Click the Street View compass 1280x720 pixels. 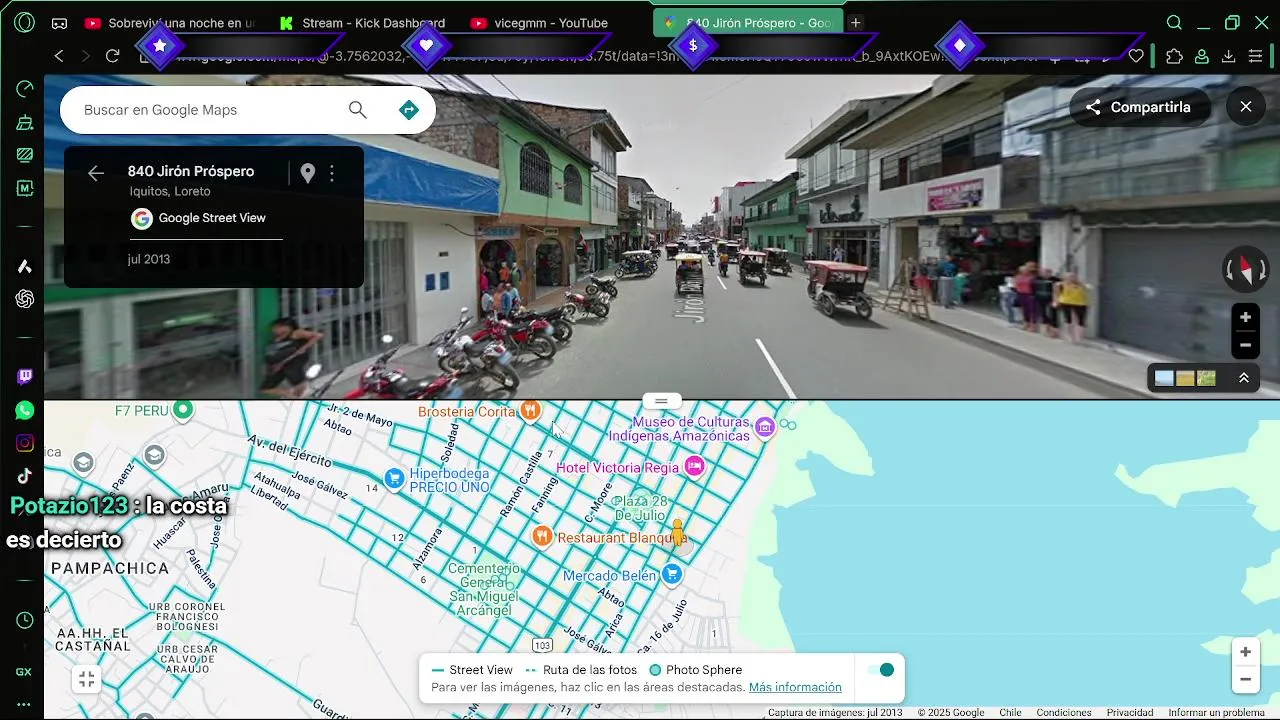click(1246, 270)
